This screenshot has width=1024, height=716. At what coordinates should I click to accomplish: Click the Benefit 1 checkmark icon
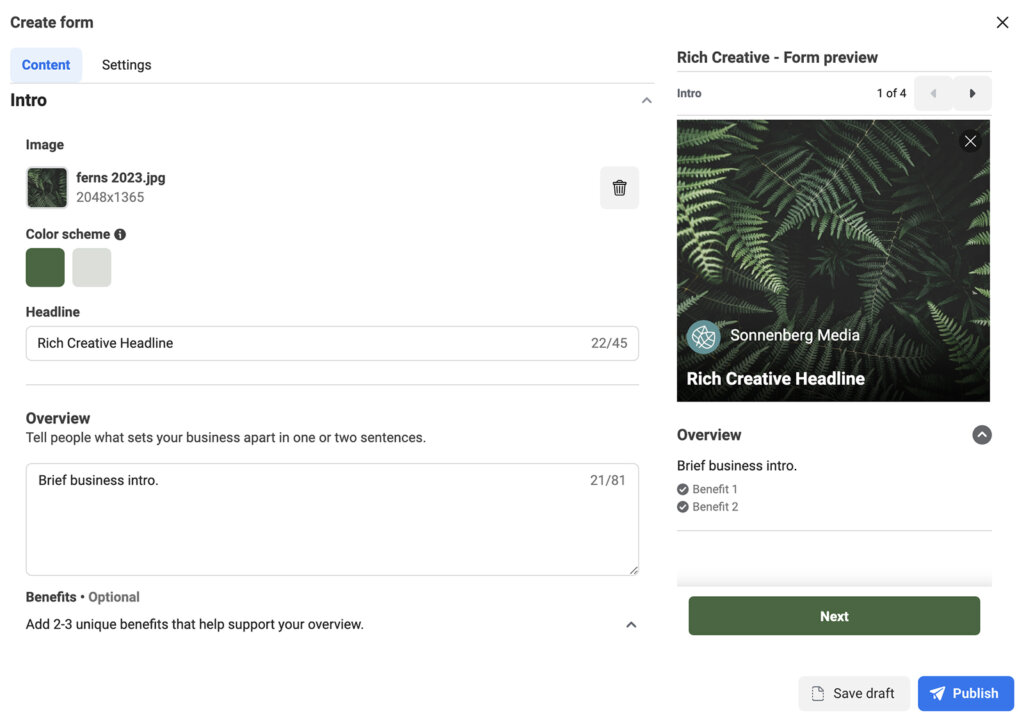click(683, 489)
